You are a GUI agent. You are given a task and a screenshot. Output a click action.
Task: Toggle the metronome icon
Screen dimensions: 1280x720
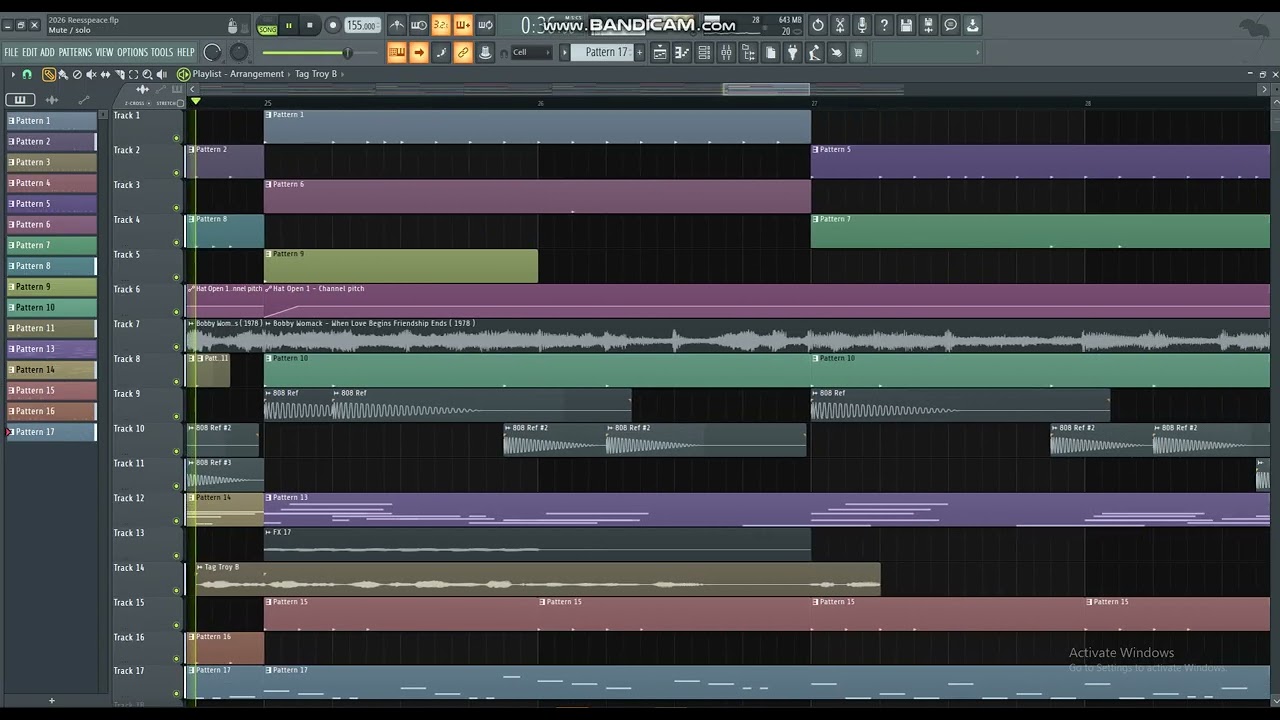pos(397,25)
